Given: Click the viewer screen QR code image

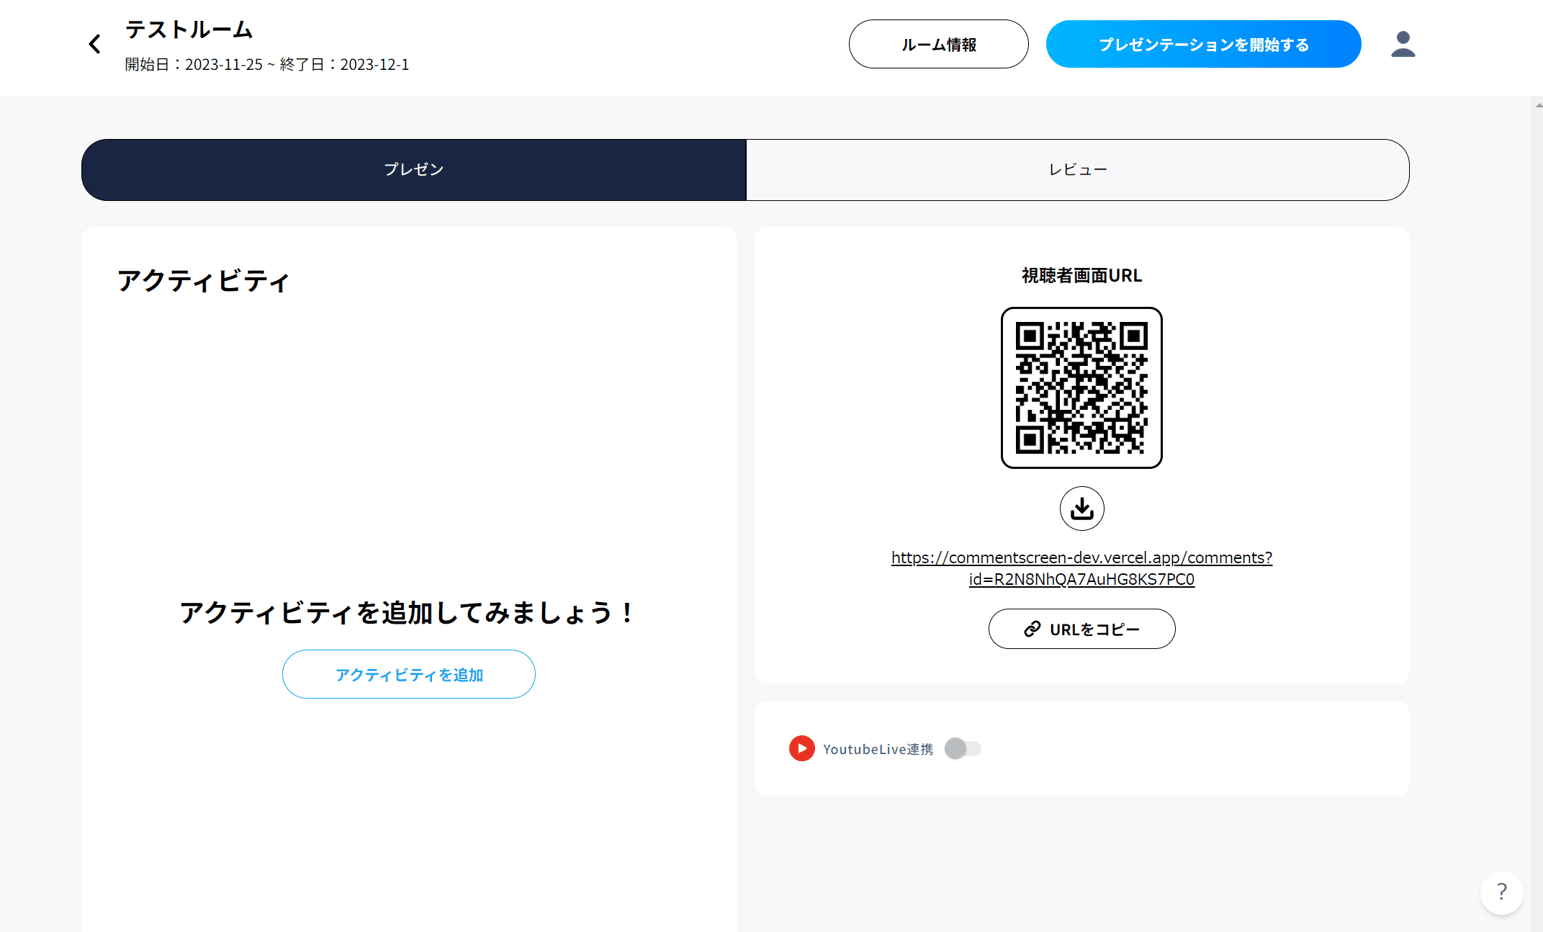Looking at the screenshot, I should (x=1081, y=388).
